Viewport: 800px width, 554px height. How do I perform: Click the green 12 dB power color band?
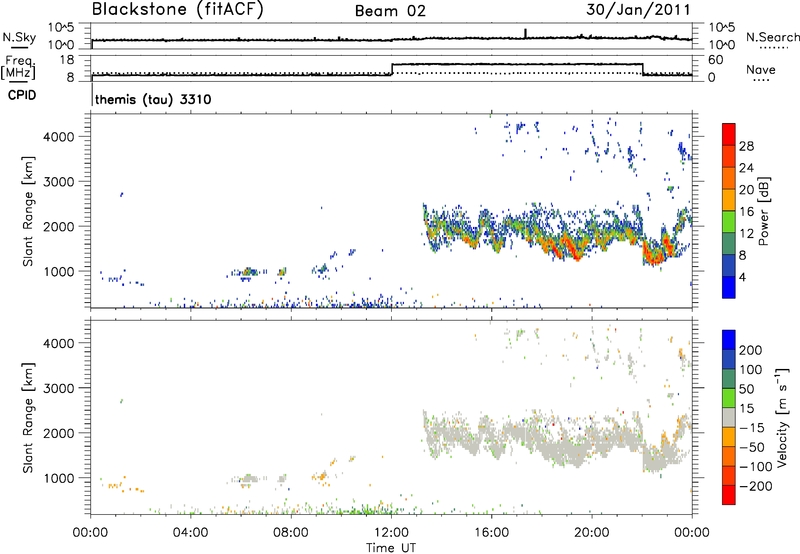coord(728,222)
